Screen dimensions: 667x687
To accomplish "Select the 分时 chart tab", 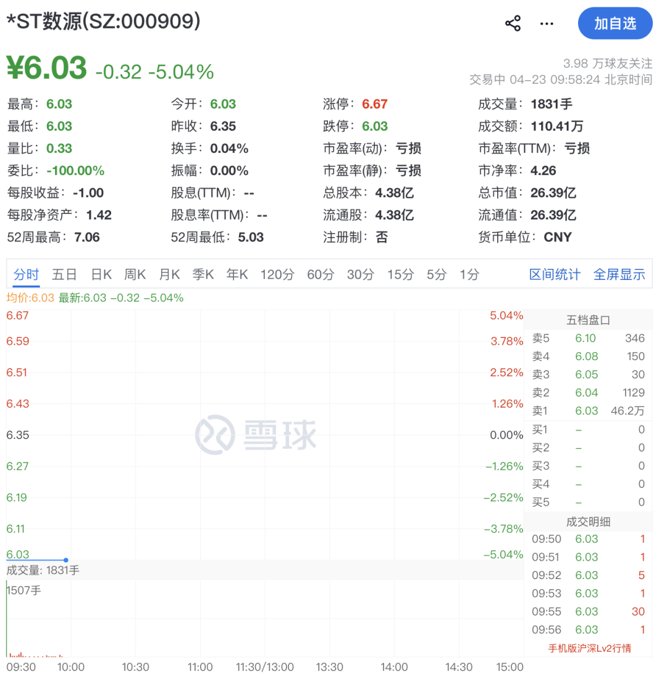I will 26,274.
